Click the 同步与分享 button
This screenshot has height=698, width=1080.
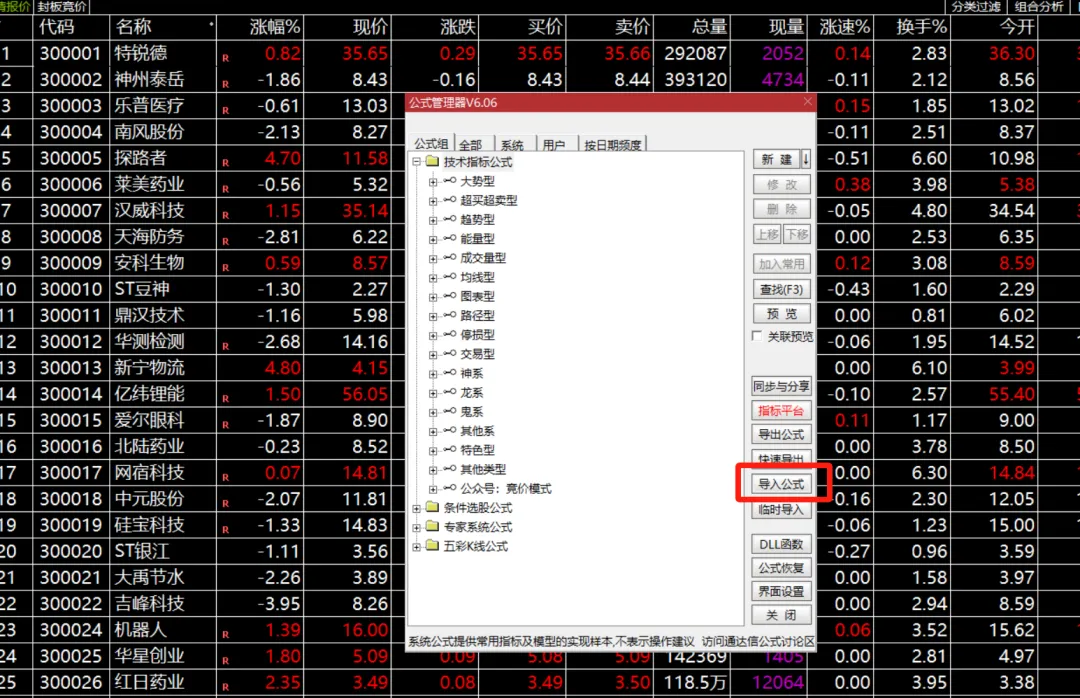click(781, 387)
